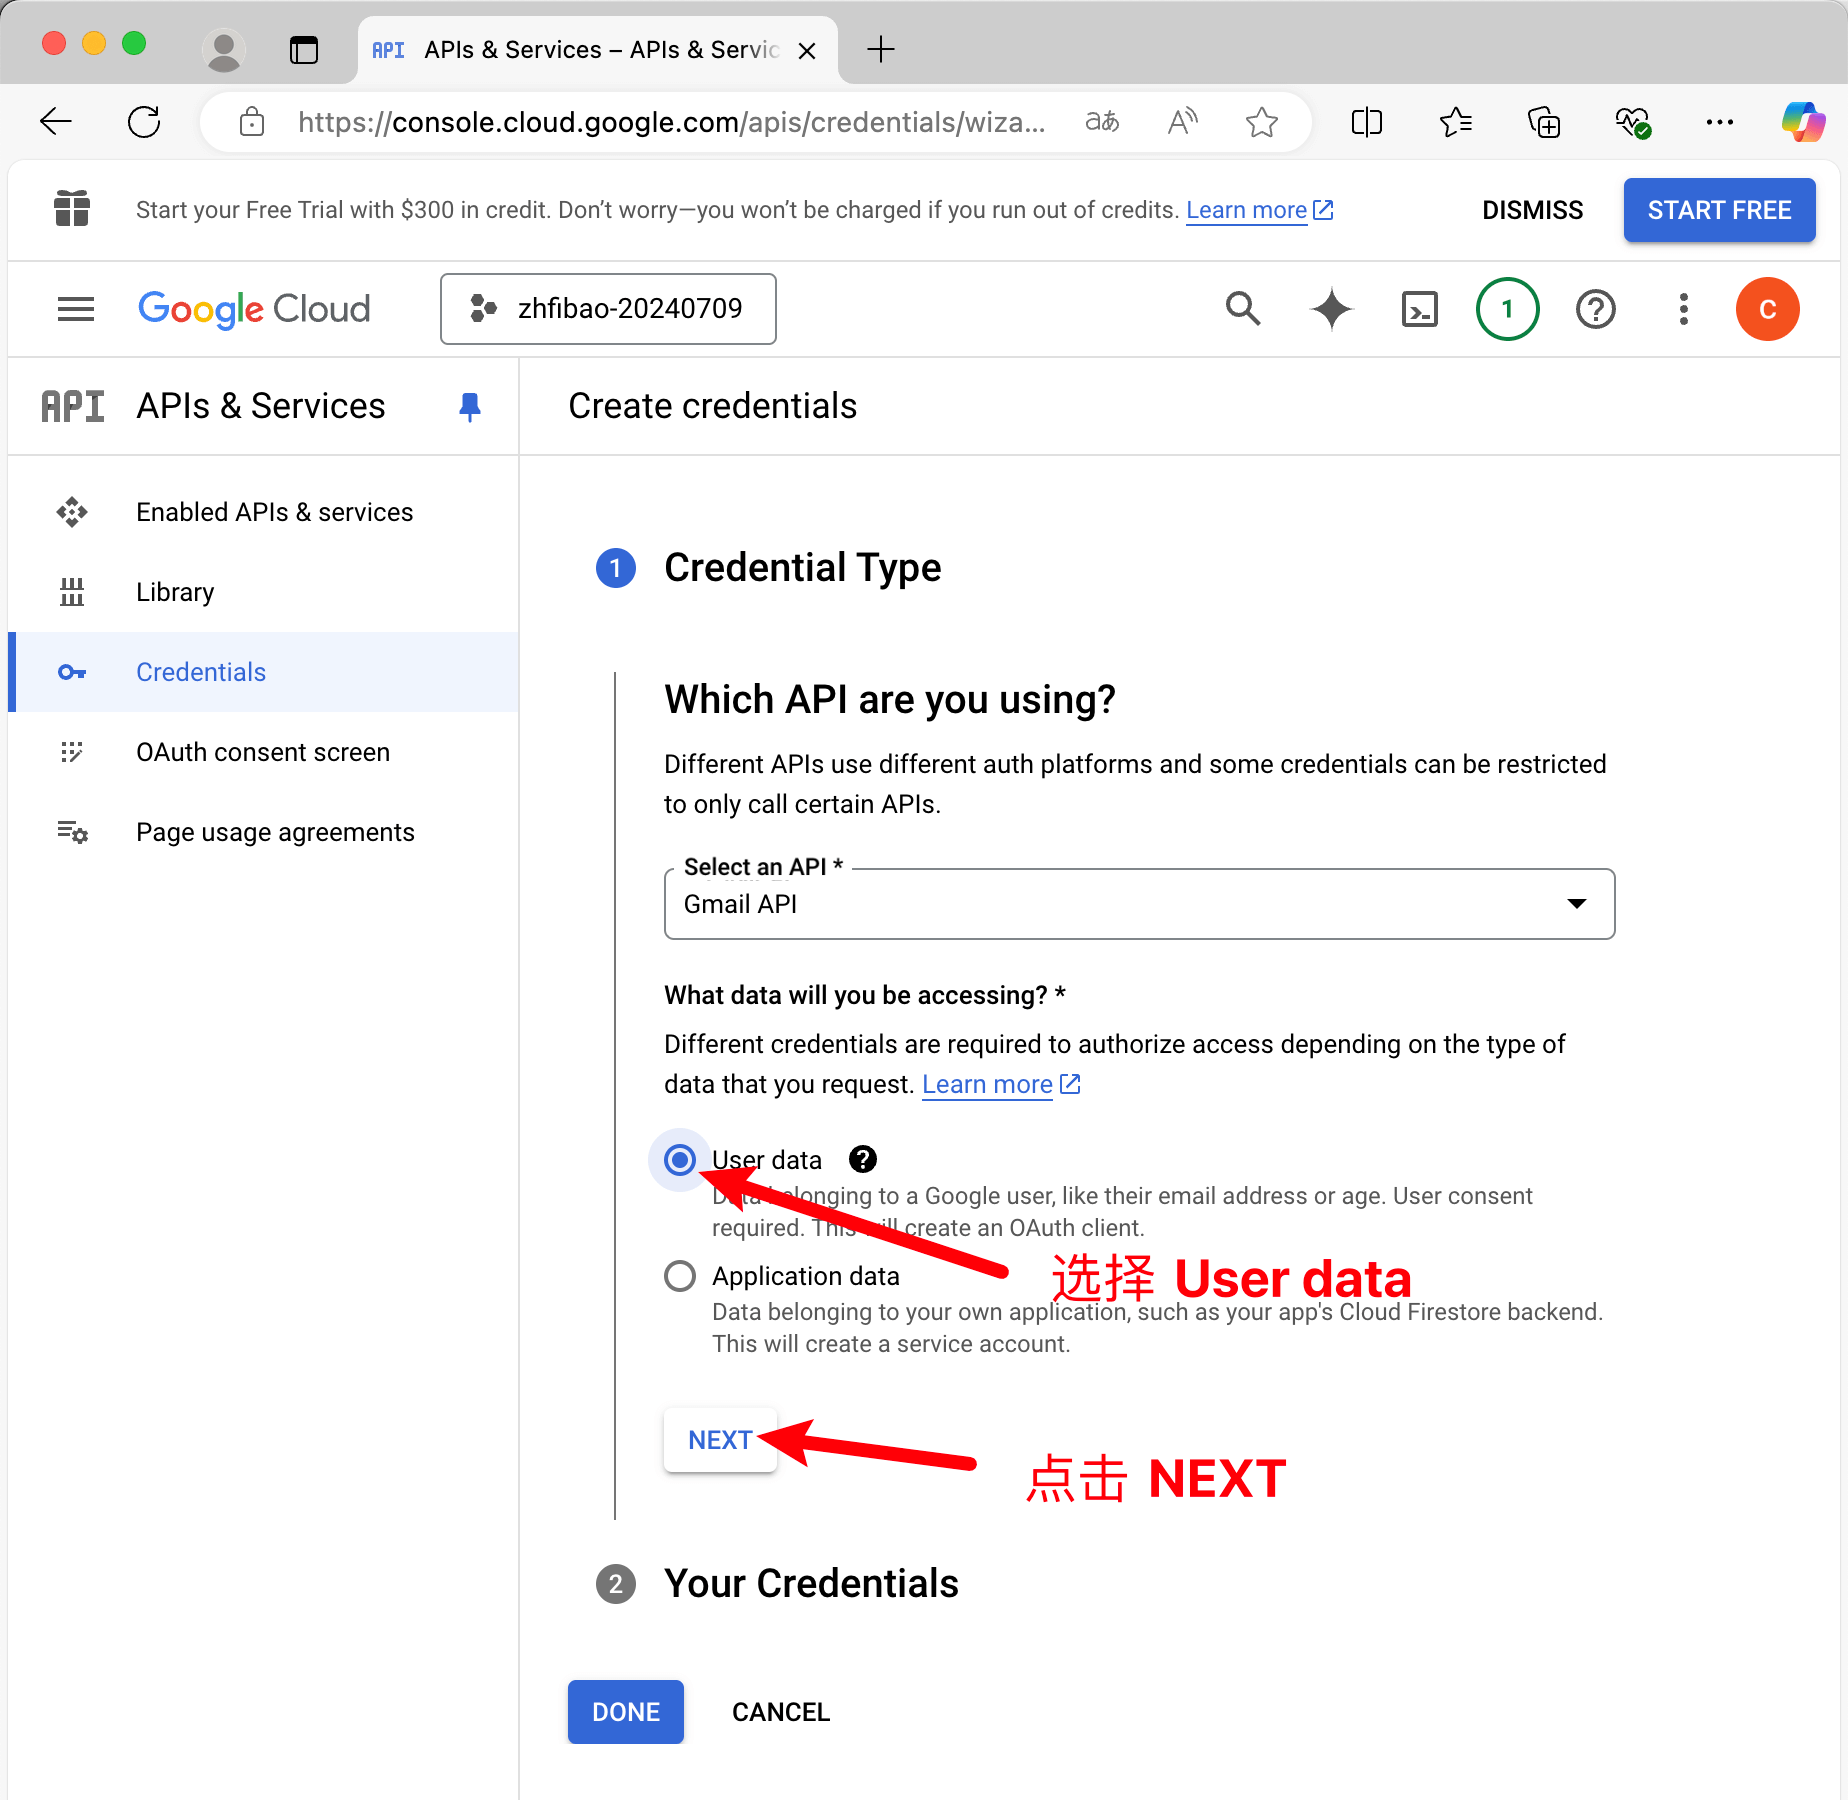
Task: Show help tooltip for User data
Action: pos(862,1159)
